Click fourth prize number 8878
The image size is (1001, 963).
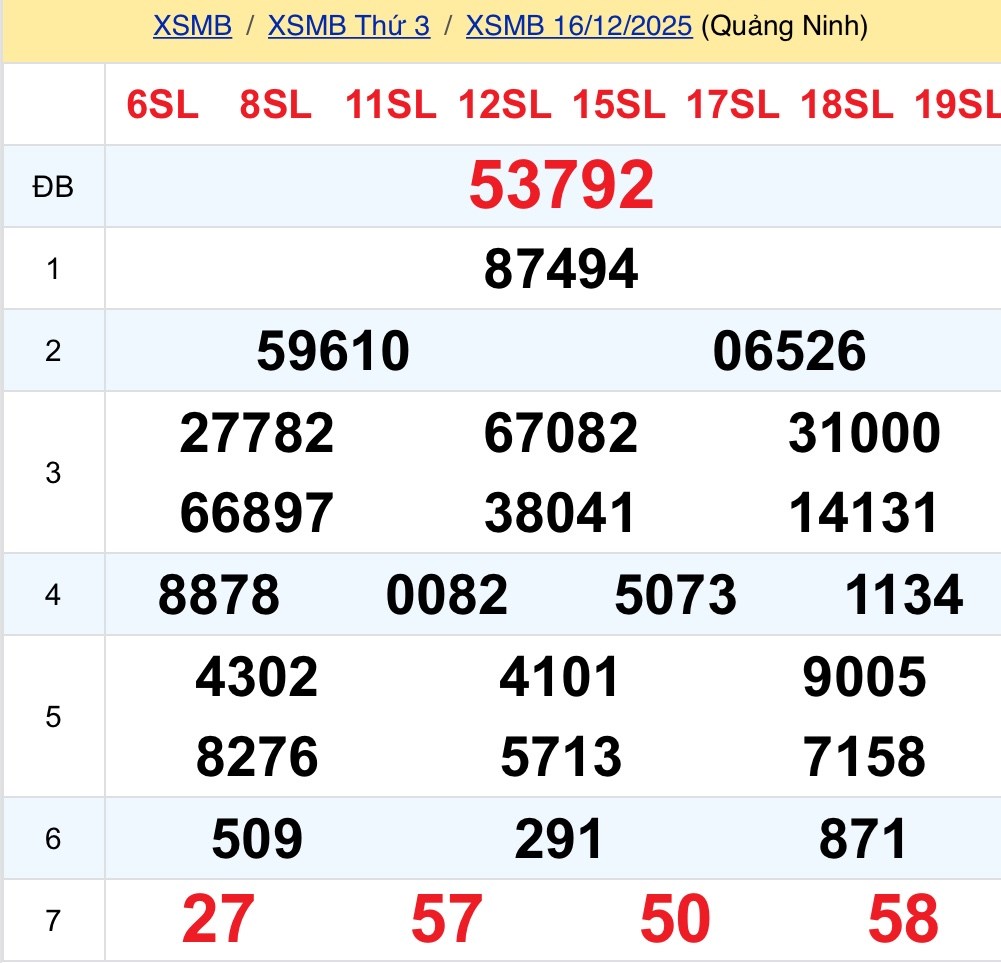(219, 595)
